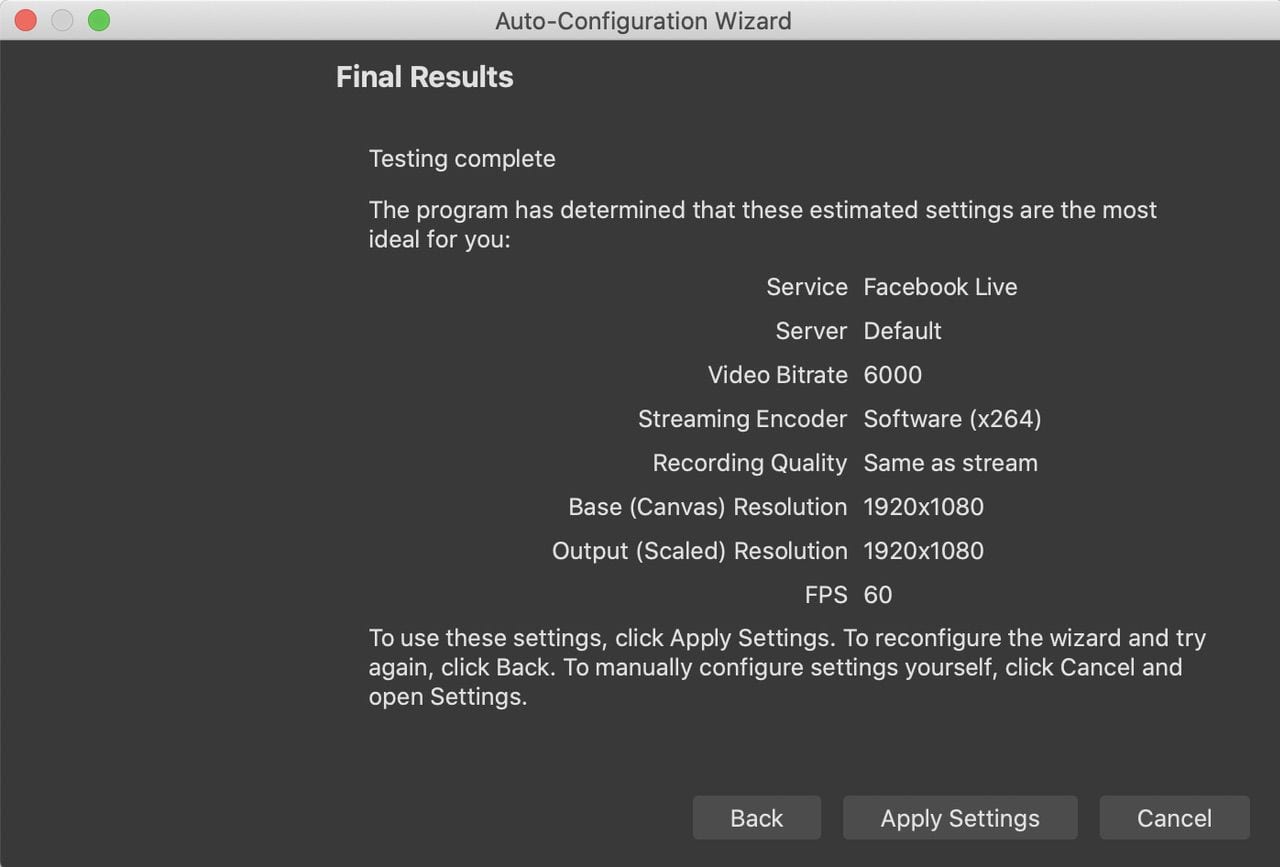Click the Video Bitrate label
Viewport: 1280px width, 867px height.
pos(777,375)
